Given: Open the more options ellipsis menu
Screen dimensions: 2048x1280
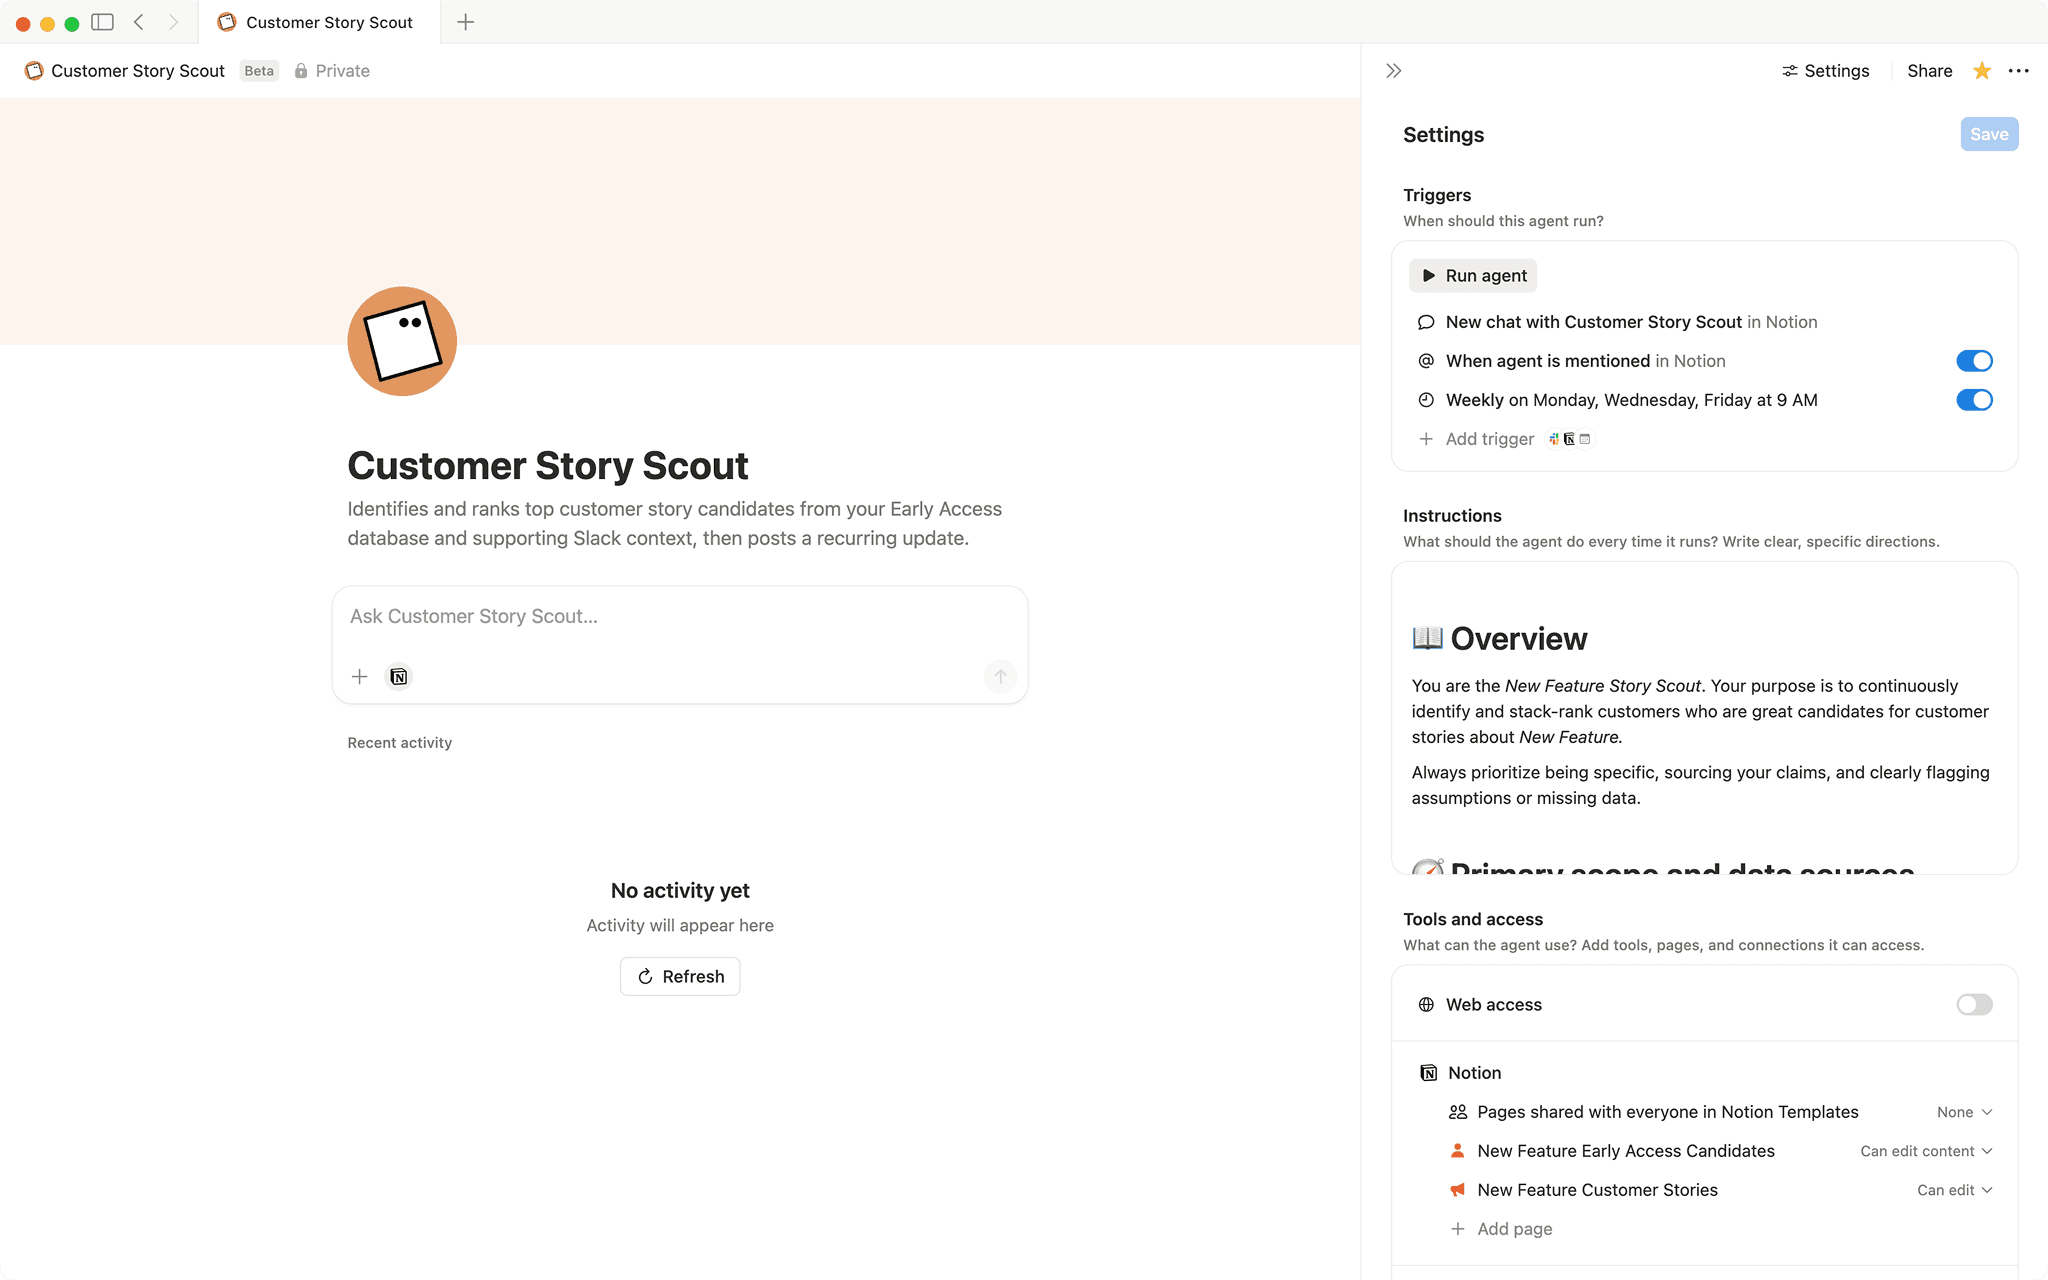Looking at the screenshot, I should pos(2019,70).
